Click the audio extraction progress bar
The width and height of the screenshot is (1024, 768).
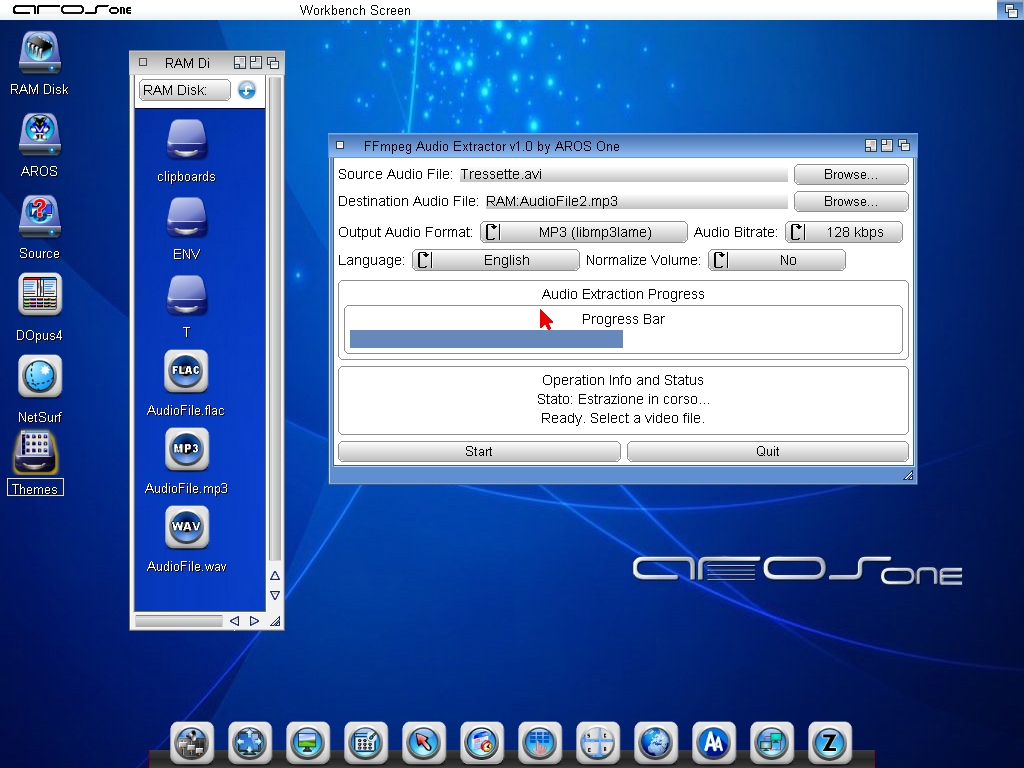(623, 338)
